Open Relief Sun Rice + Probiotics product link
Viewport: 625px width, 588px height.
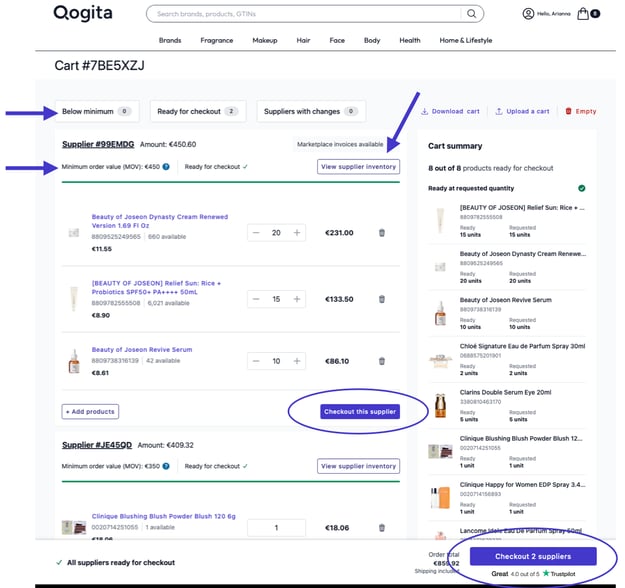coord(156,287)
